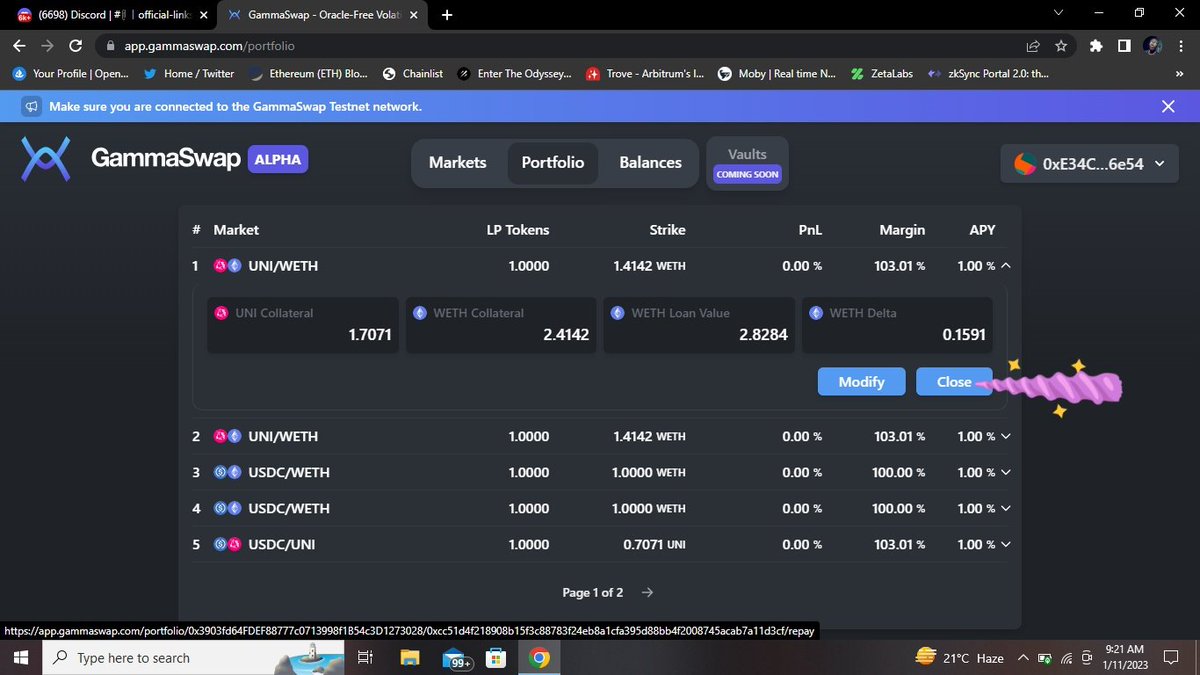Open the Chainlist bookmark
This screenshot has width=1200, height=675.
[x=412, y=73]
